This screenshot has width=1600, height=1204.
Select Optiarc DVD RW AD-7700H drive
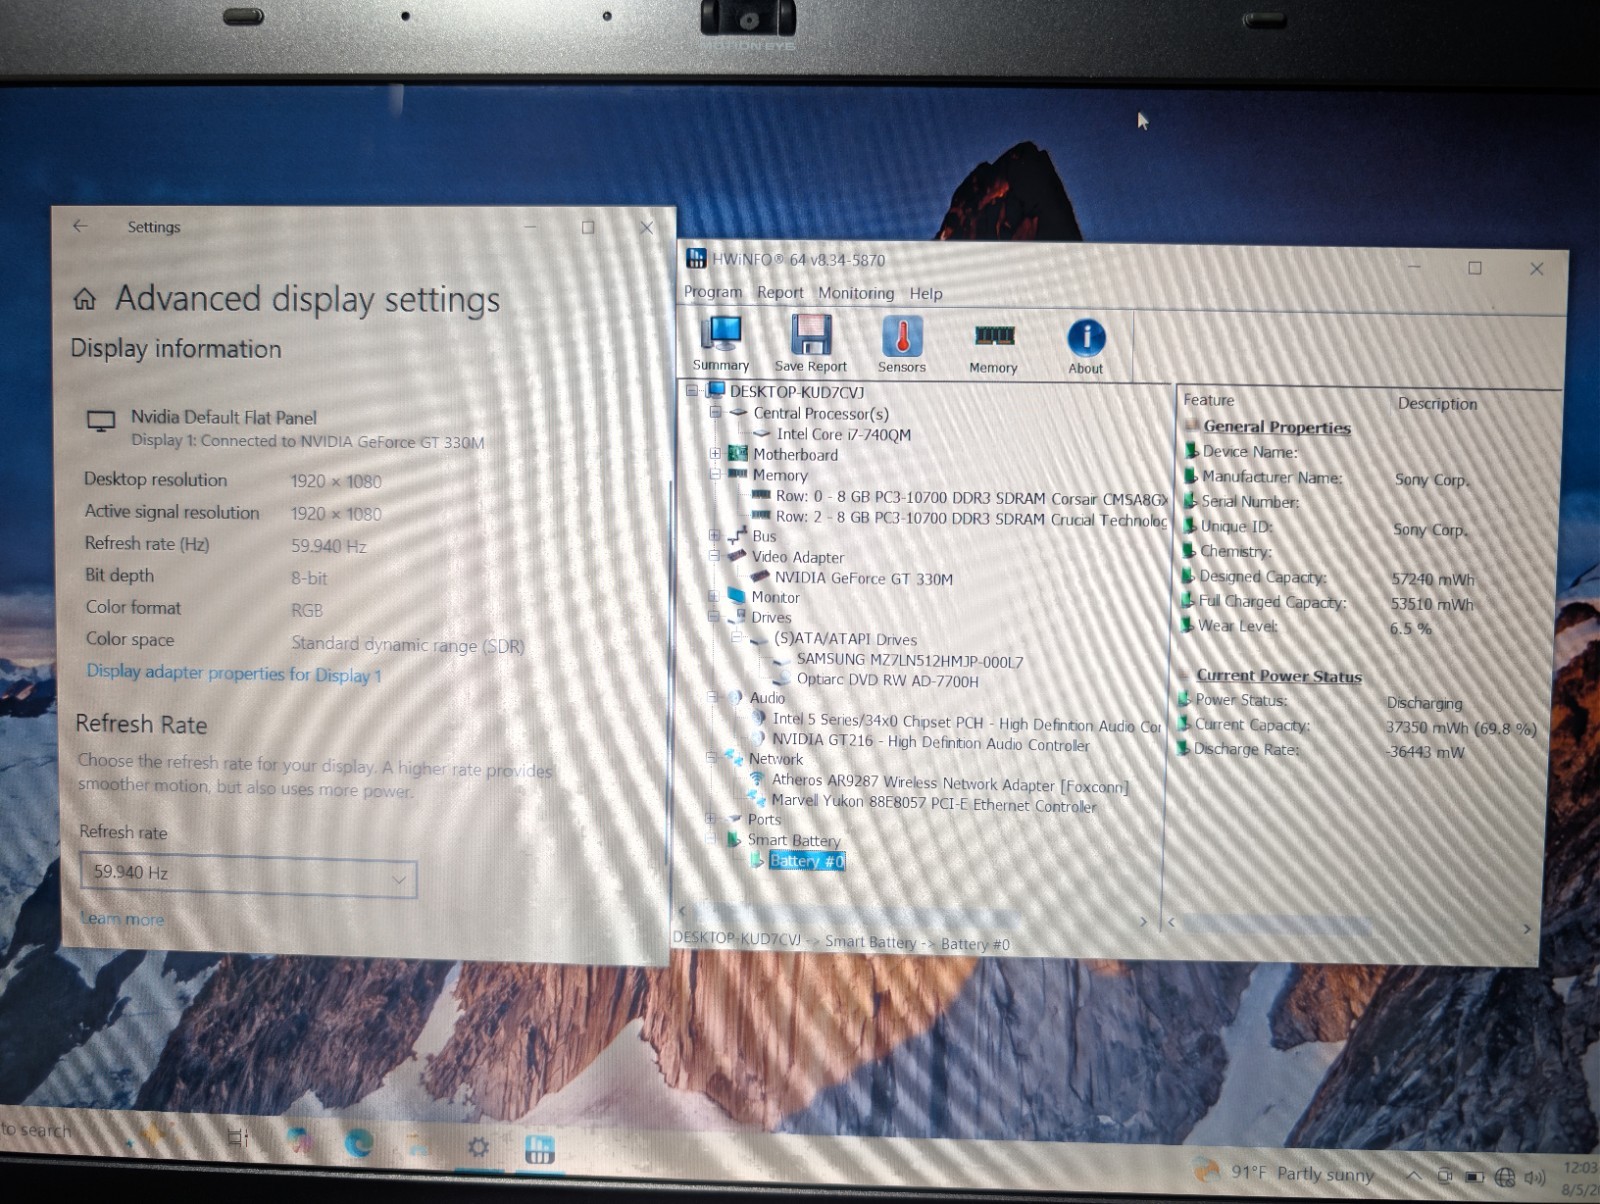(x=887, y=680)
